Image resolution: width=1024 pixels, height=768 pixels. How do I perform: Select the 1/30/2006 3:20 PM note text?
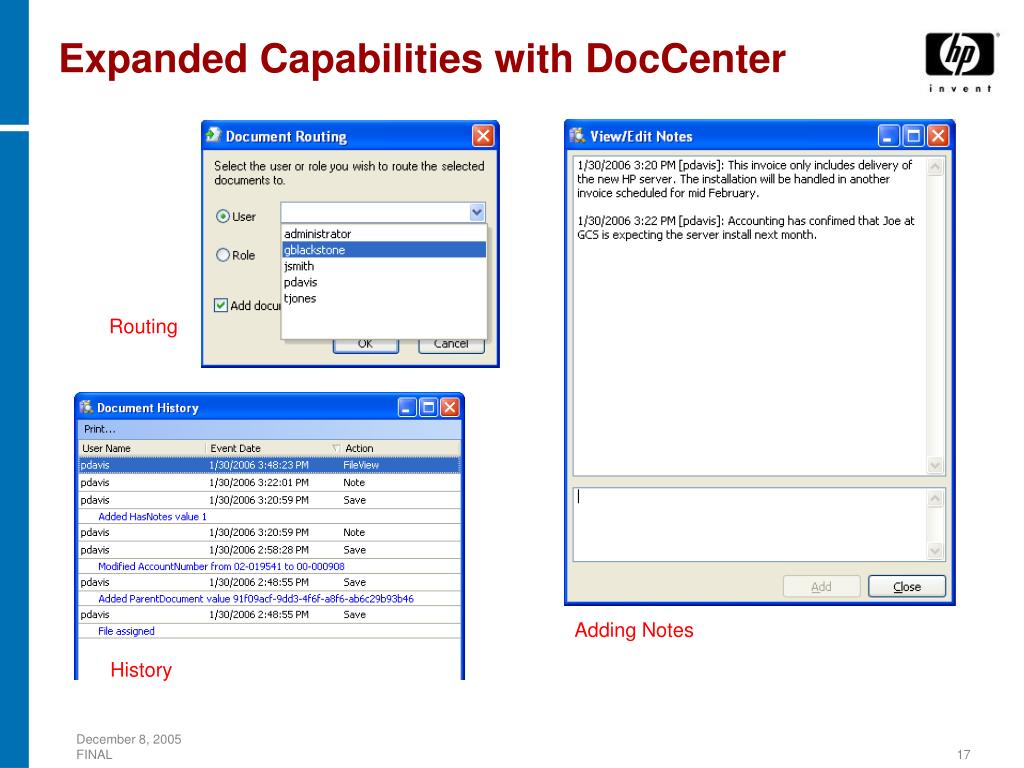pos(744,179)
